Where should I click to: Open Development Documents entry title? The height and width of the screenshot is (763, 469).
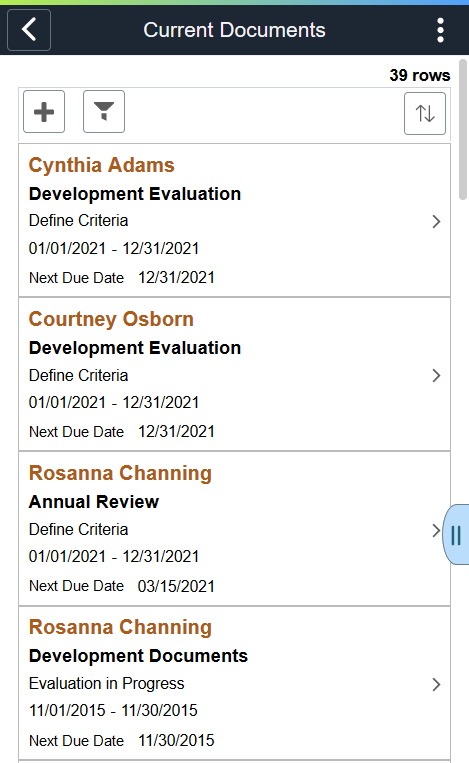[x=138, y=656]
